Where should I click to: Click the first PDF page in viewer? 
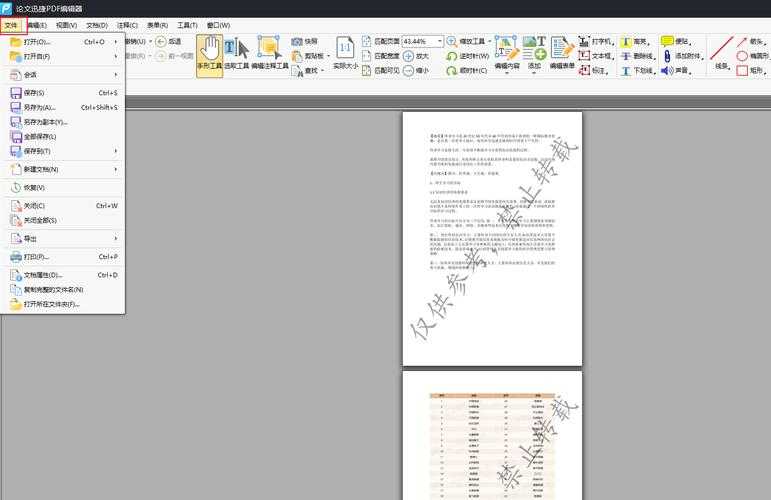coord(492,238)
